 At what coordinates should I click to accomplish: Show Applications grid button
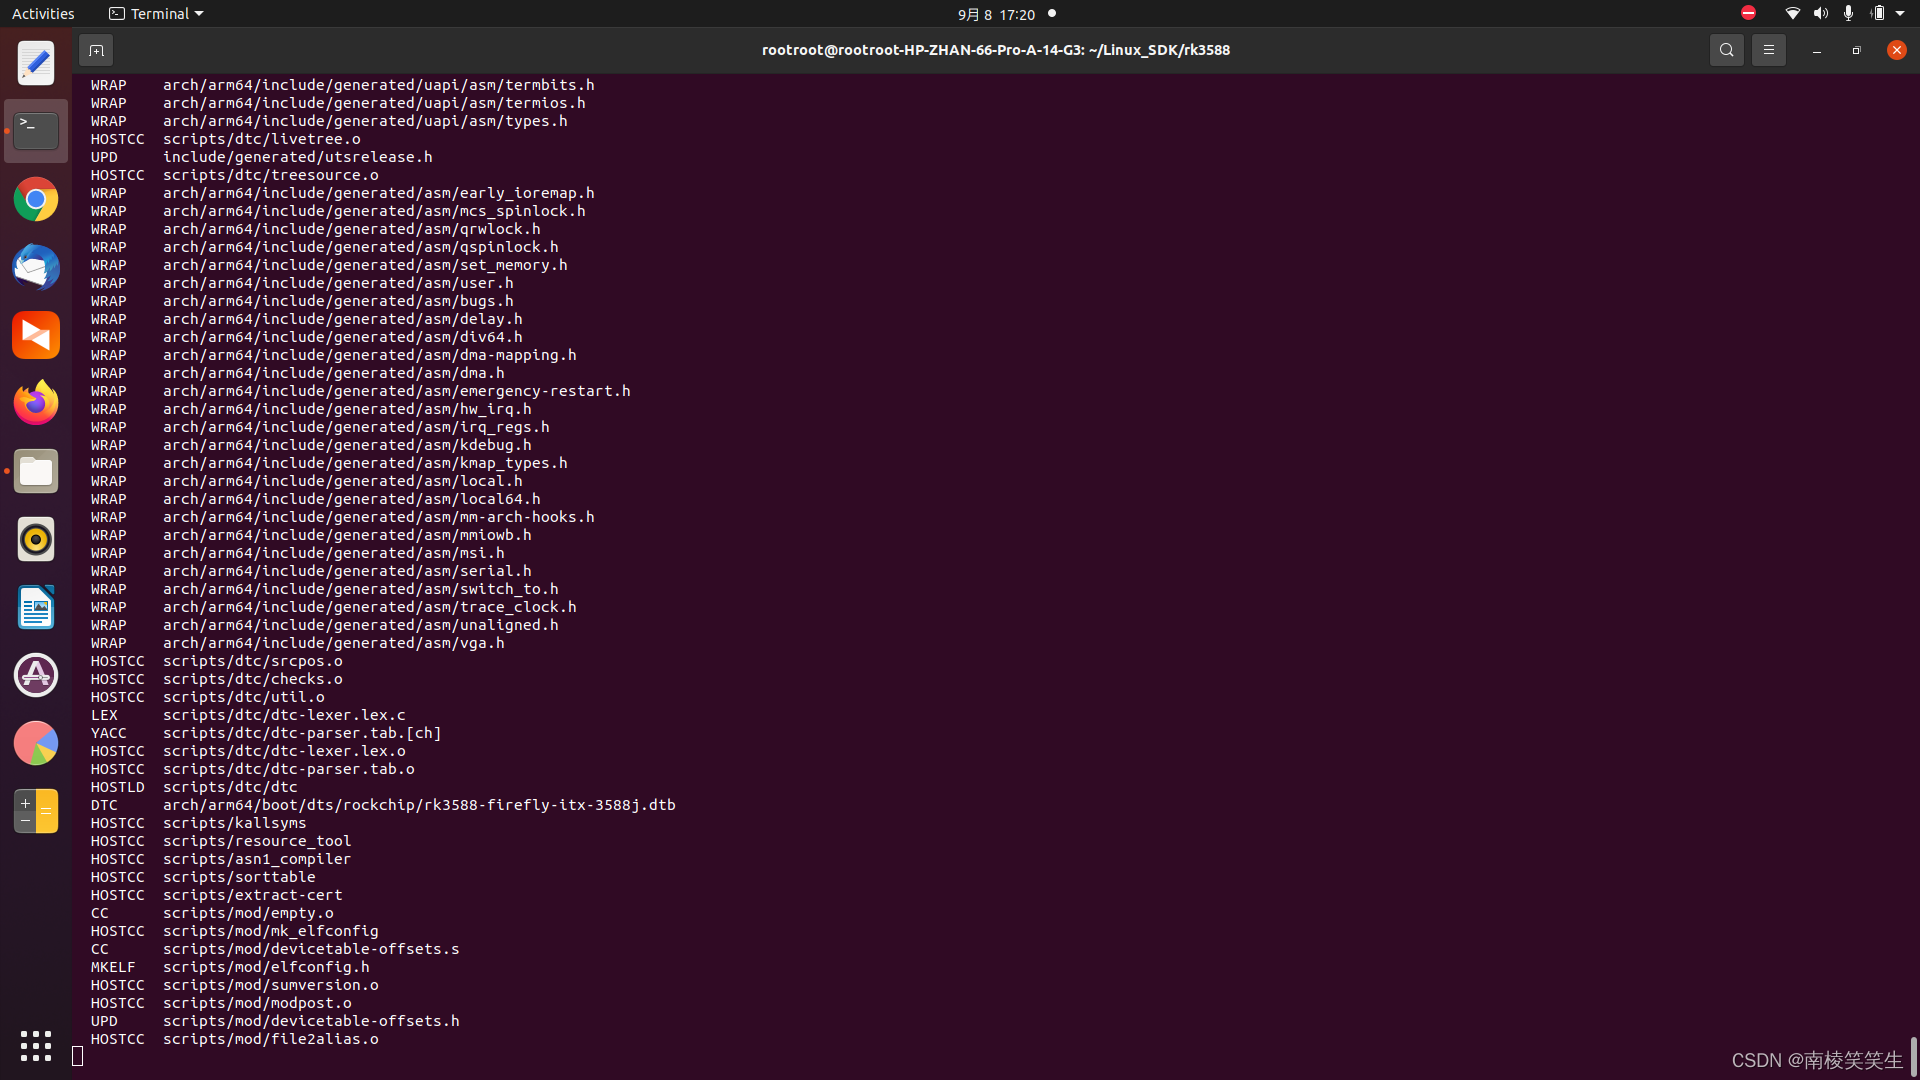[x=36, y=1046]
